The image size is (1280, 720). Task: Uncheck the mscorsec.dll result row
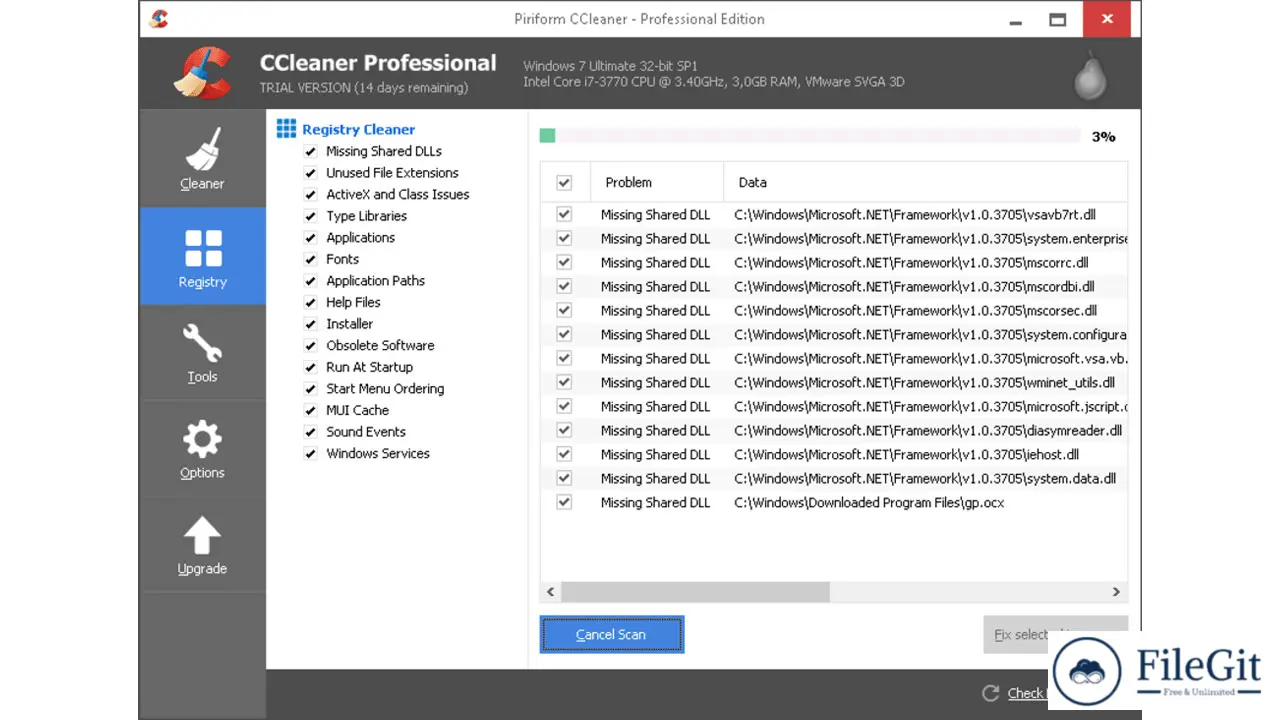(x=564, y=310)
